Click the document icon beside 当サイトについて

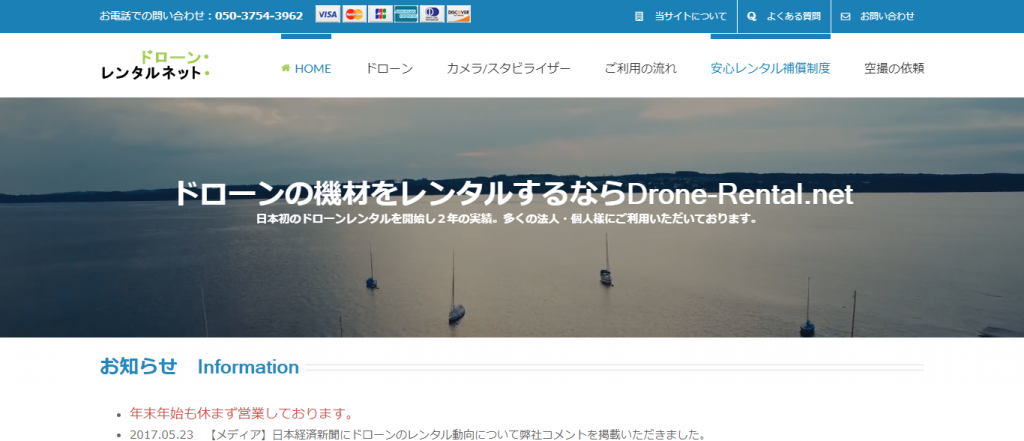[x=640, y=16]
